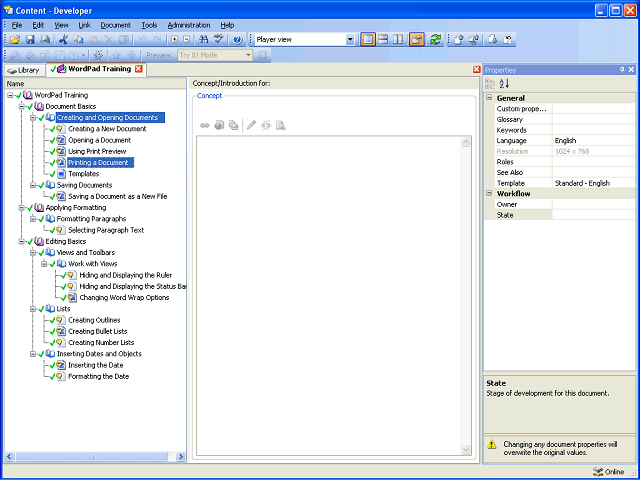Open the Link menu
The width and height of the screenshot is (640, 480).
[84, 25]
